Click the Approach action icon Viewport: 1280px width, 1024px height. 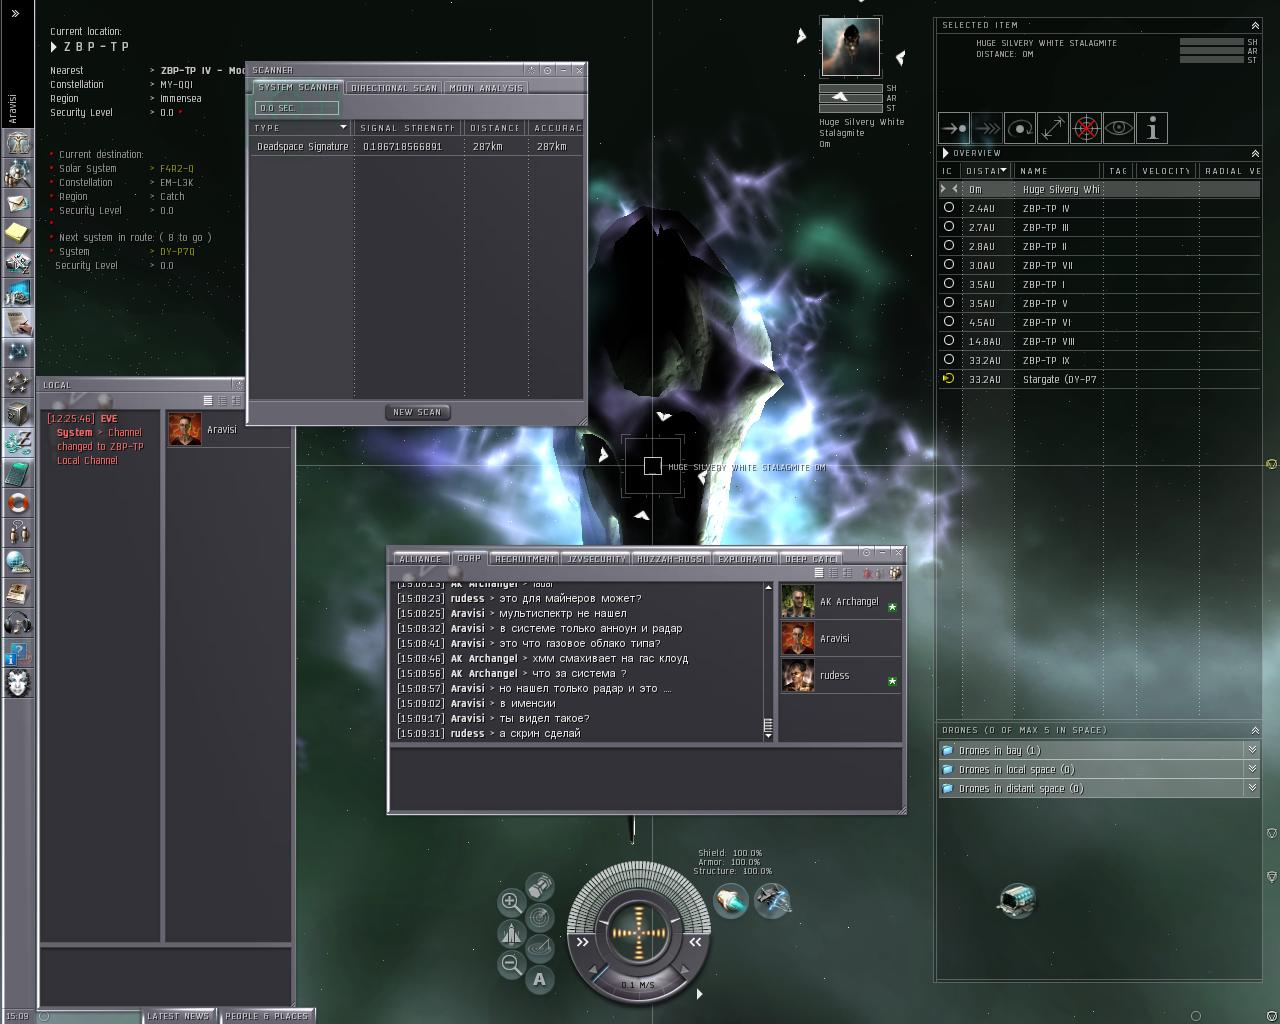click(x=954, y=128)
